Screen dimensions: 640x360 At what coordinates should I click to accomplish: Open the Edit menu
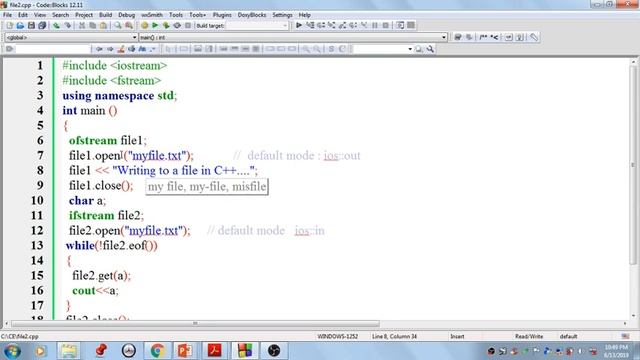[x=23, y=15]
